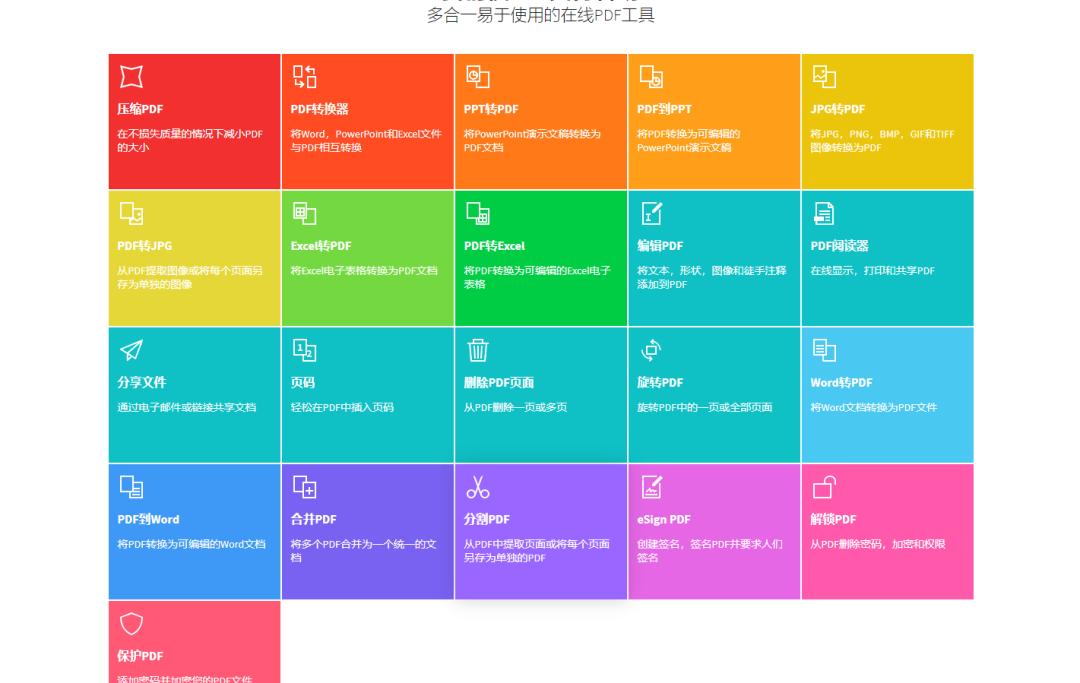Open the 解锁PDF padlock icon
The image size is (1080, 683).
click(824, 487)
